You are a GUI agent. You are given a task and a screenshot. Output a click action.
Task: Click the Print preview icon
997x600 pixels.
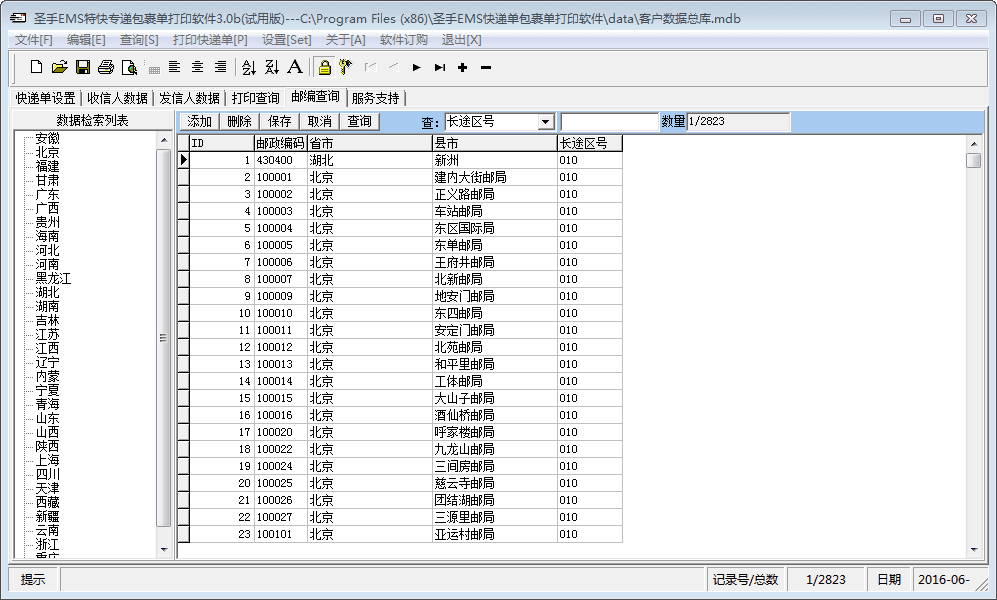pyautogui.click(x=129, y=67)
